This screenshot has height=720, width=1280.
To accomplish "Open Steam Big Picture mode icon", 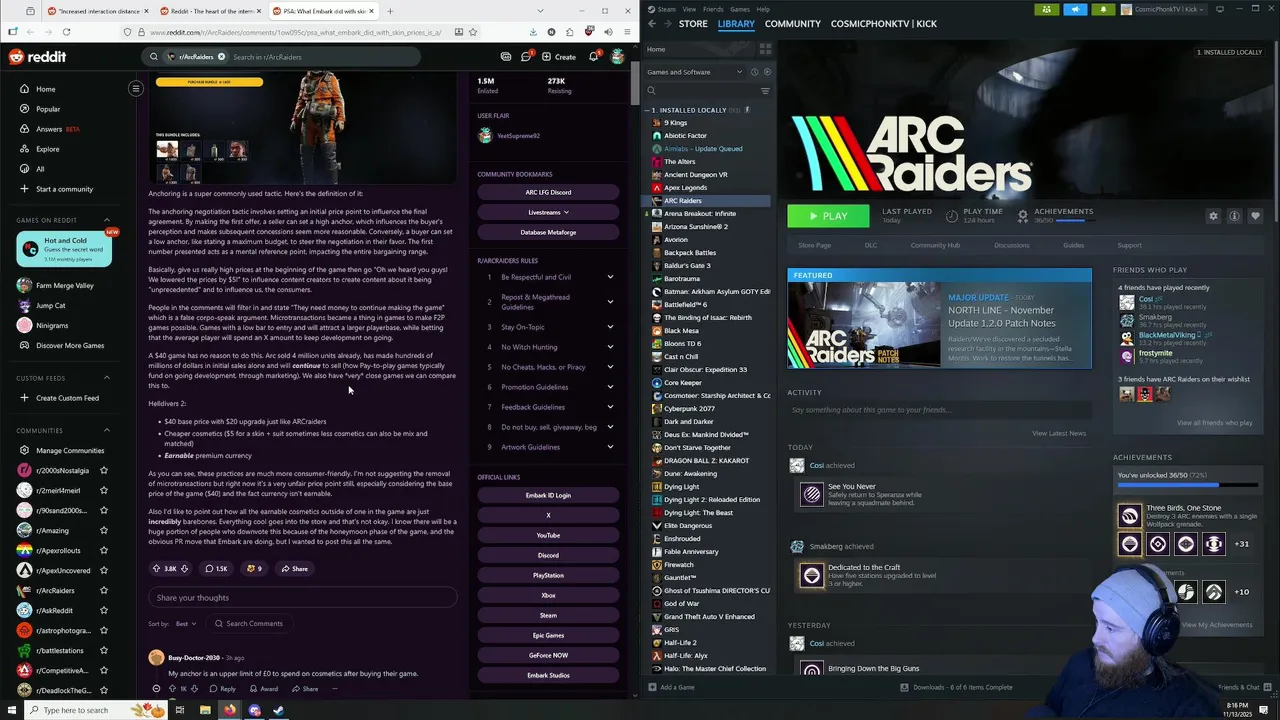I will tap(1219, 9).
